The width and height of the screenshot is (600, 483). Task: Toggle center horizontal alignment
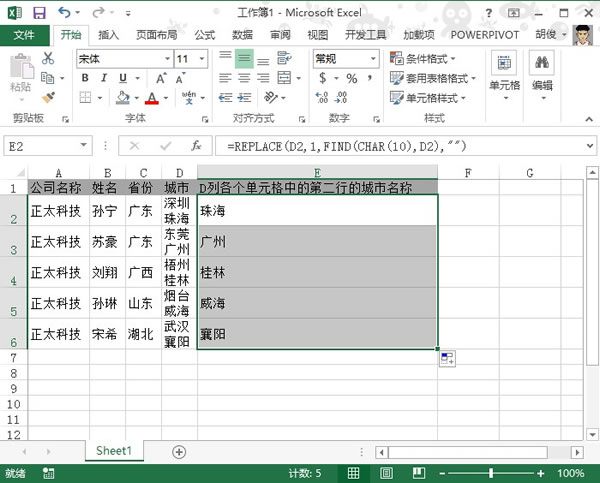[x=244, y=78]
